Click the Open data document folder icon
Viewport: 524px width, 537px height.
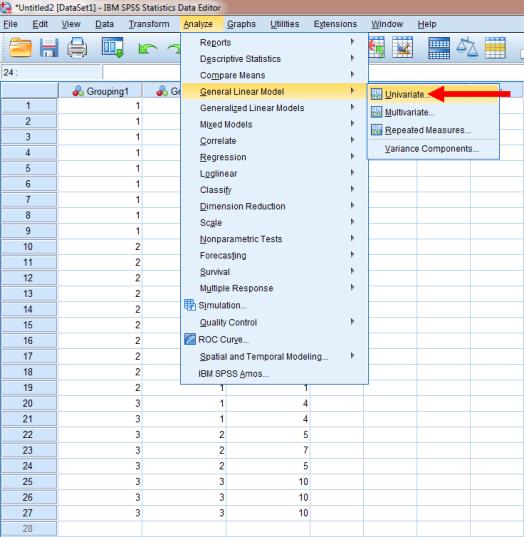click(x=21, y=47)
